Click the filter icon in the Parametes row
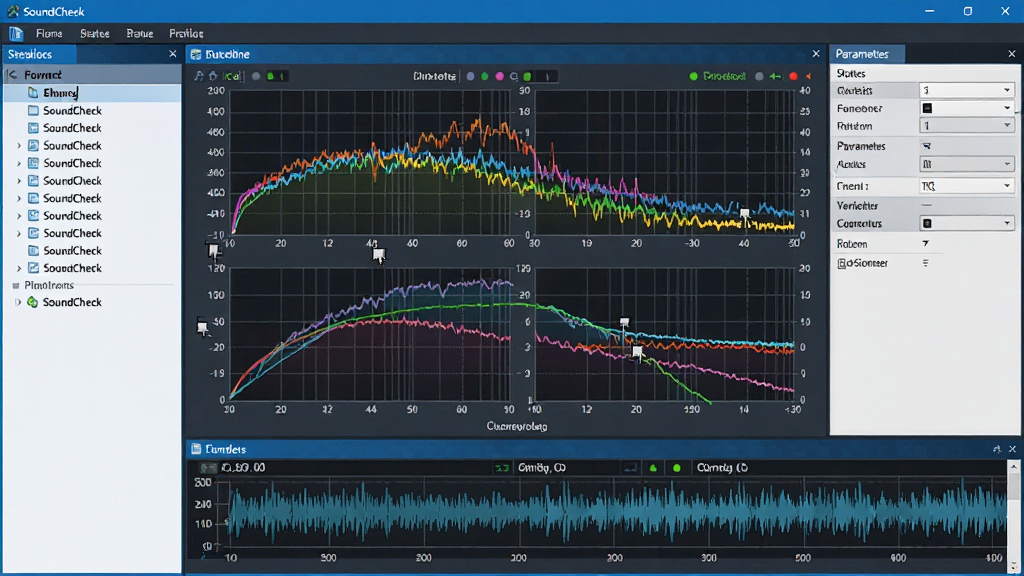The height and width of the screenshot is (576, 1024). click(x=926, y=146)
